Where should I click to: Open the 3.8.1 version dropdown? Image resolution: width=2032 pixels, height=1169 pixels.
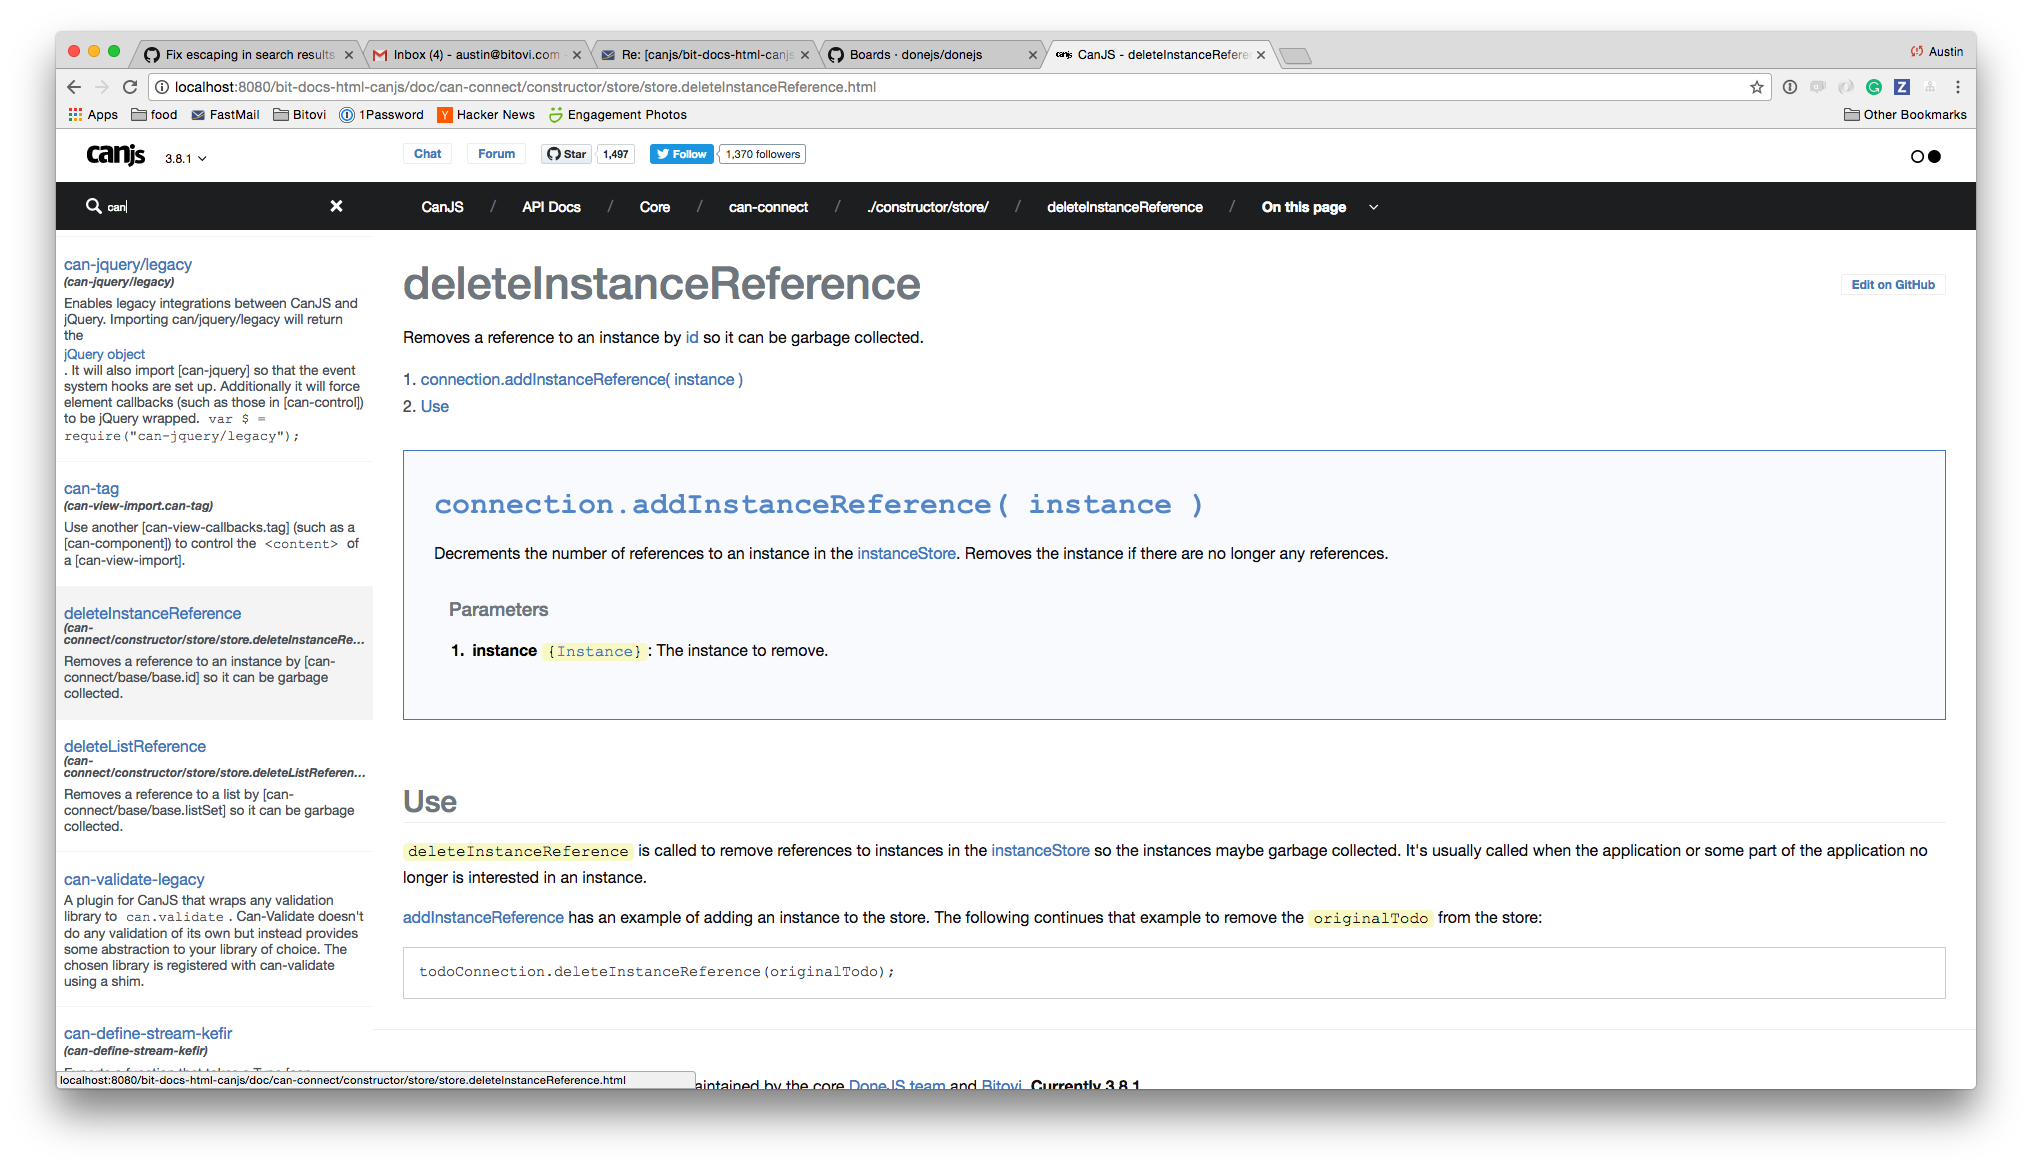(x=186, y=158)
